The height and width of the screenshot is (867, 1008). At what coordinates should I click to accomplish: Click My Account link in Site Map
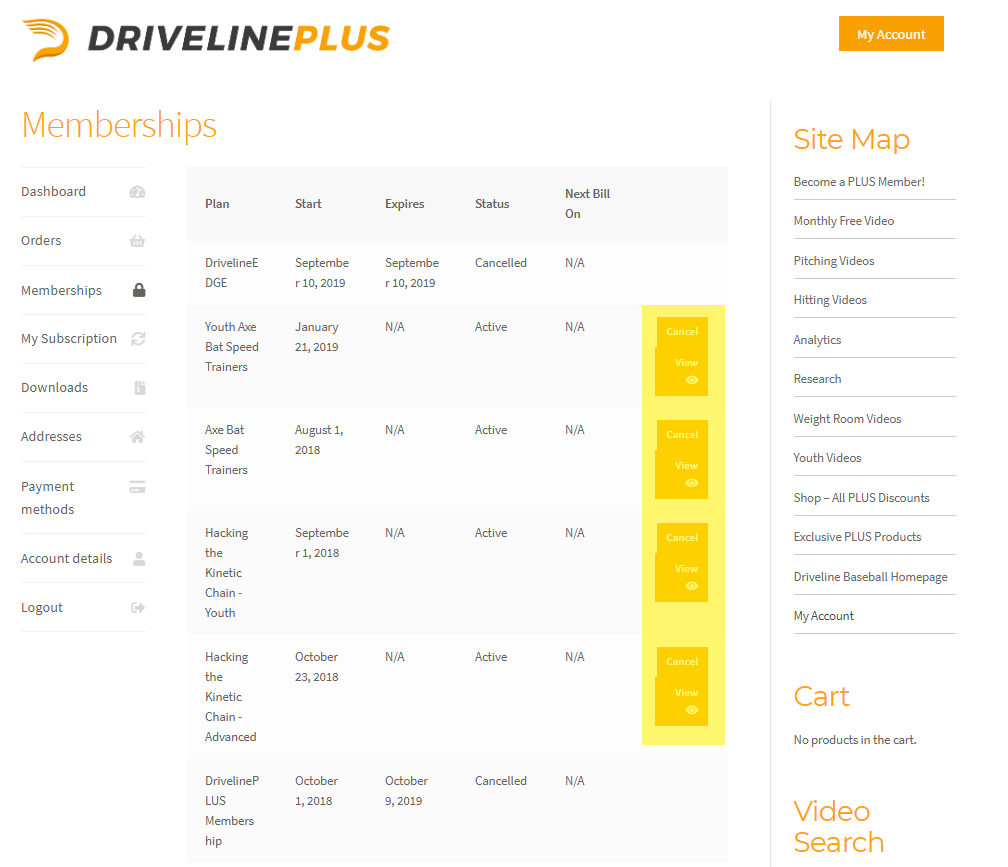coord(824,616)
